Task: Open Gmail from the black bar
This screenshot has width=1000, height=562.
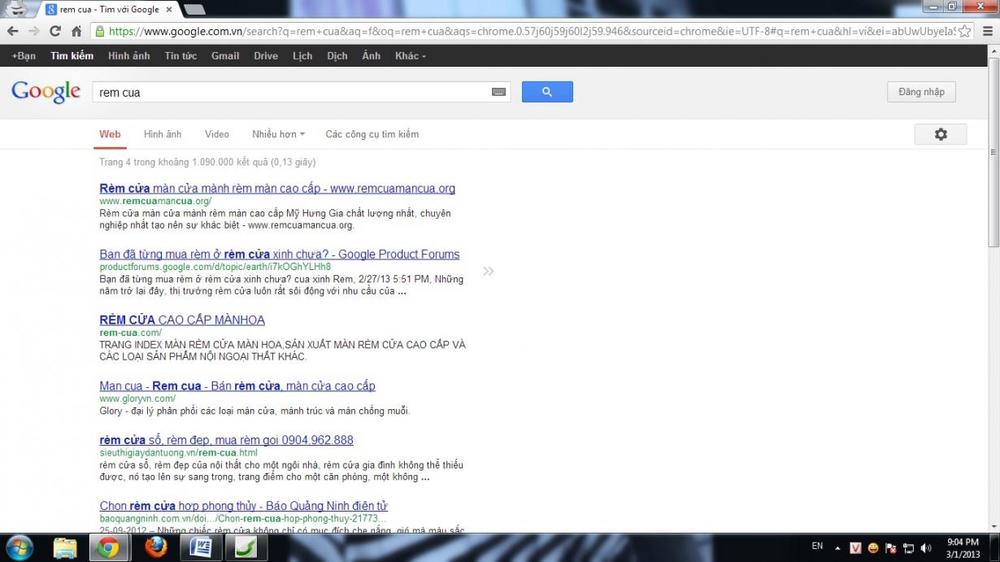Action: coord(225,56)
